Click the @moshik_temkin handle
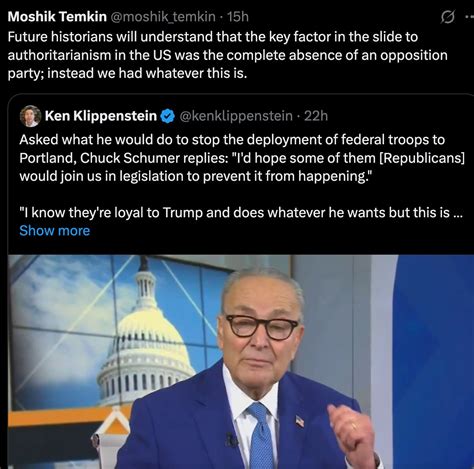The image size is (474, 469). pos(163,17)
